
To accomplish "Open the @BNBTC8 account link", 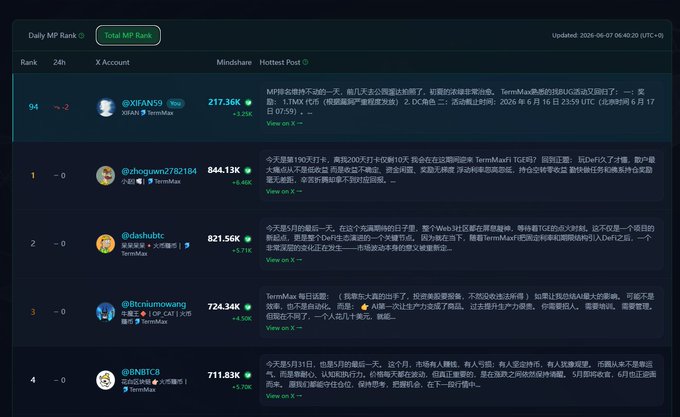I will click(141, 372).
